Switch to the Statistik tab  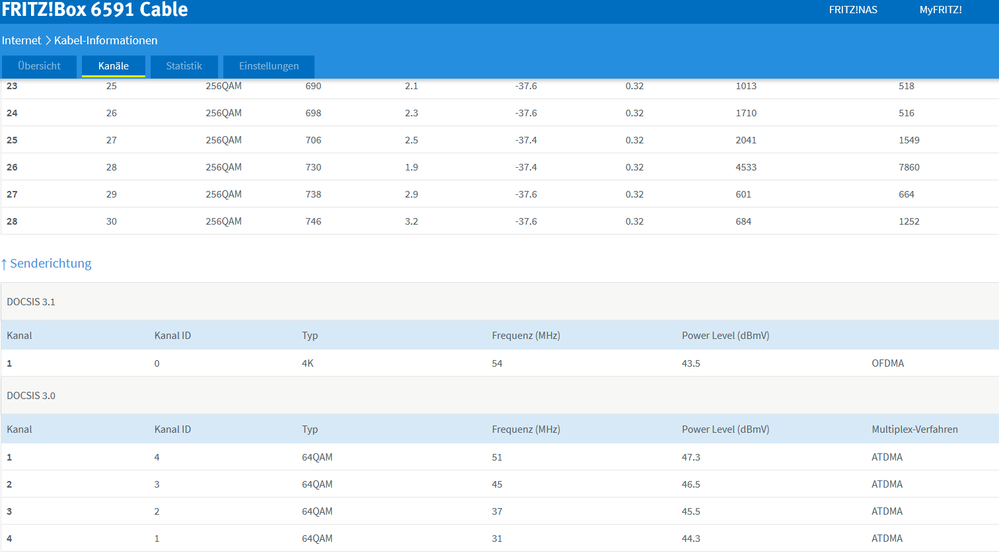[184, 66]
